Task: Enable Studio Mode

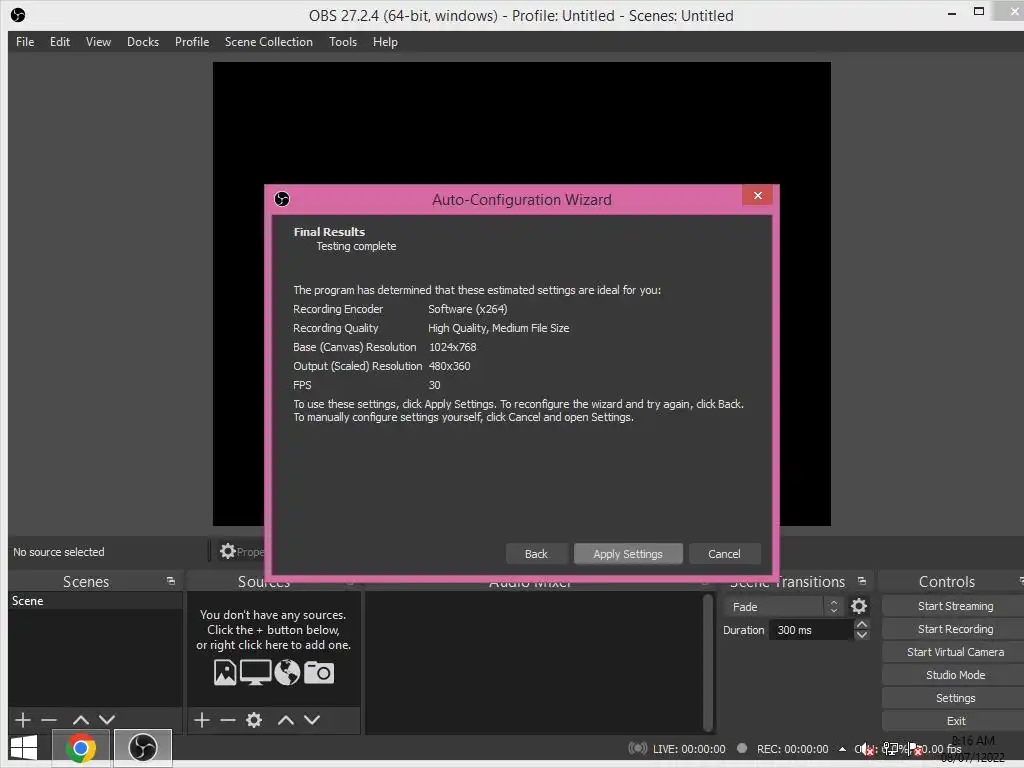Action: click(955, 675)
